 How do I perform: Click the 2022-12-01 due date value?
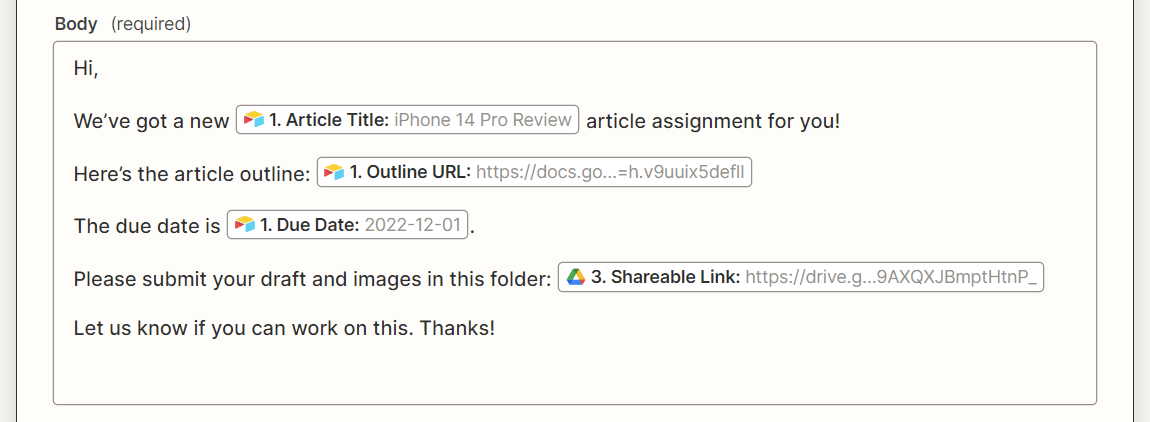pyautogui.click(x=412, y=225)
